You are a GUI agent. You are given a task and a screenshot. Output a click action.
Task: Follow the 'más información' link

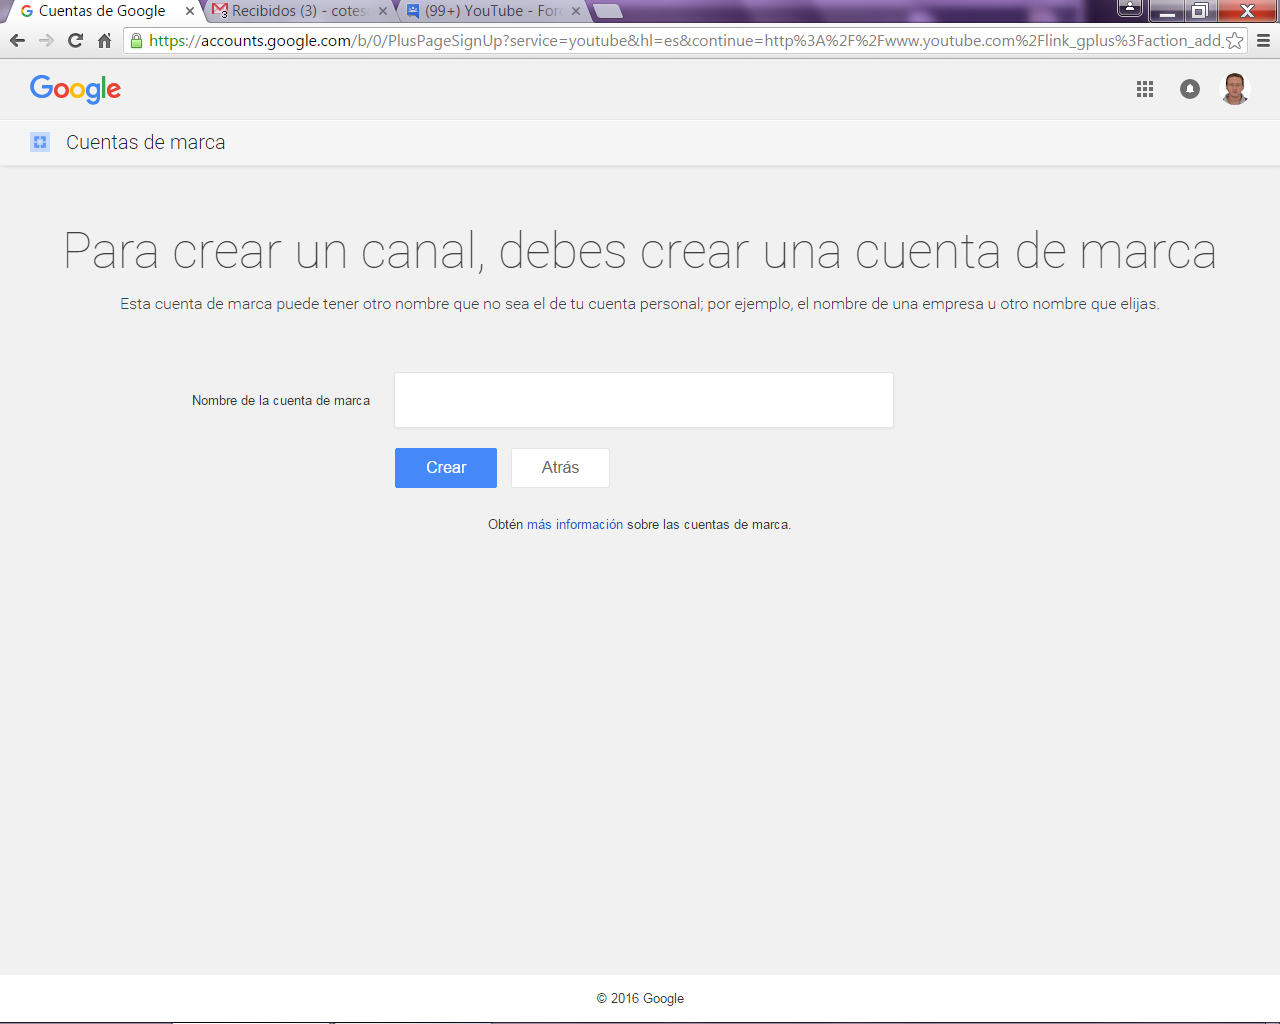point(575,525)
